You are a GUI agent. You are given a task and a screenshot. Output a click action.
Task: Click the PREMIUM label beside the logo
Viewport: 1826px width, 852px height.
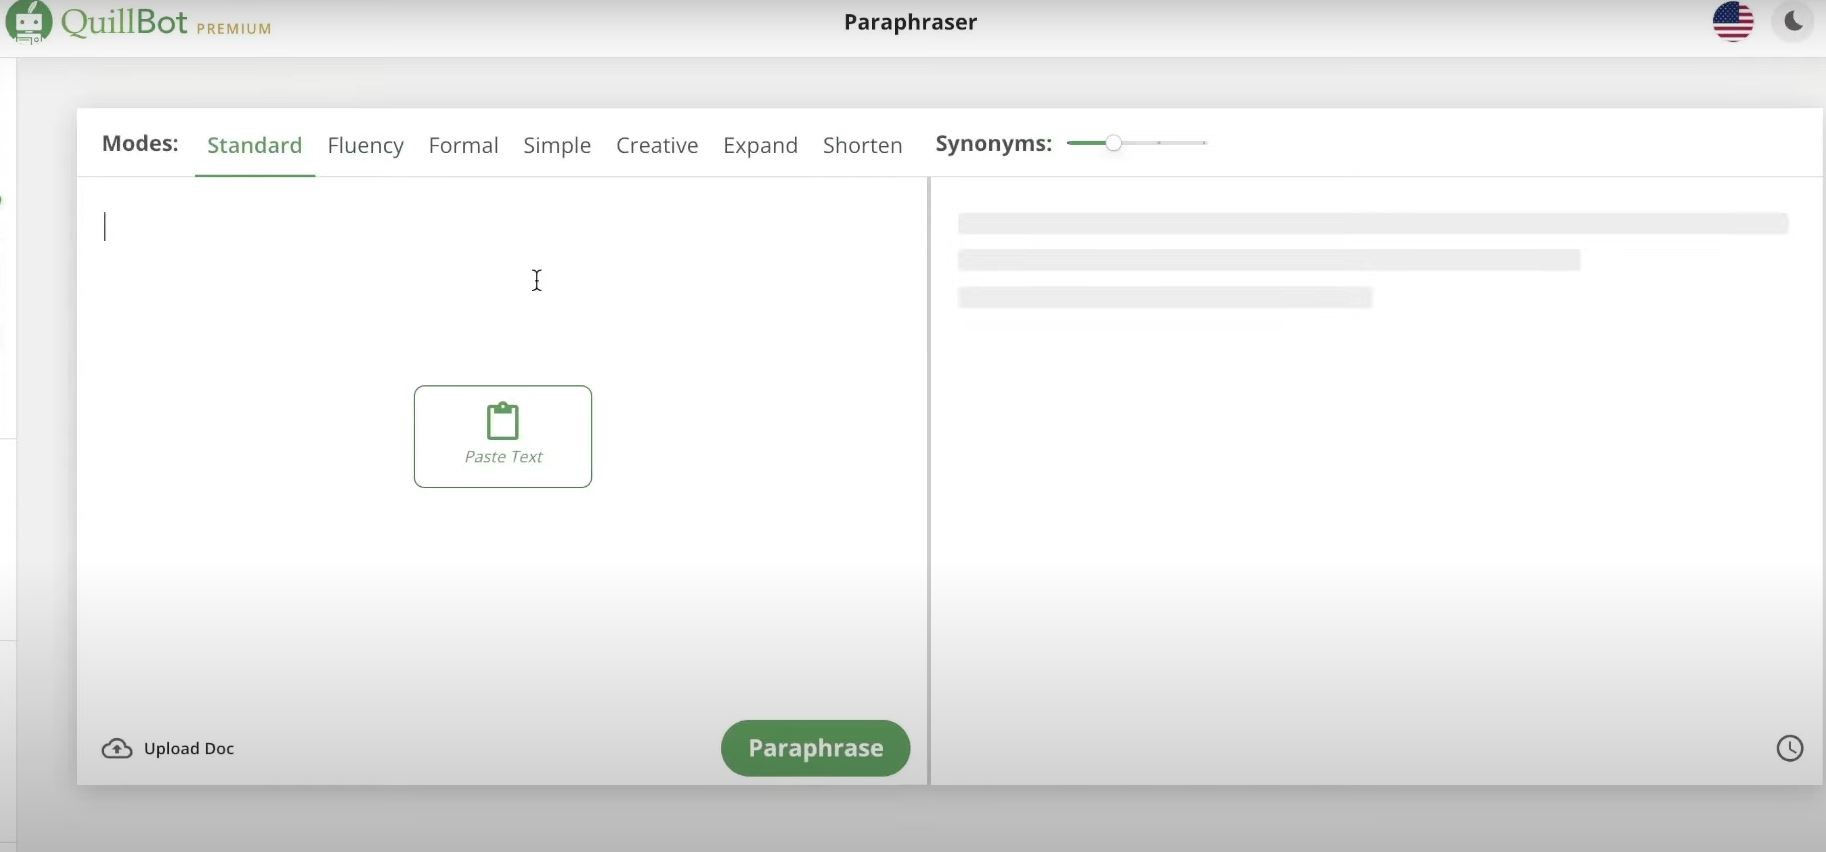click(x=234, y=28)
